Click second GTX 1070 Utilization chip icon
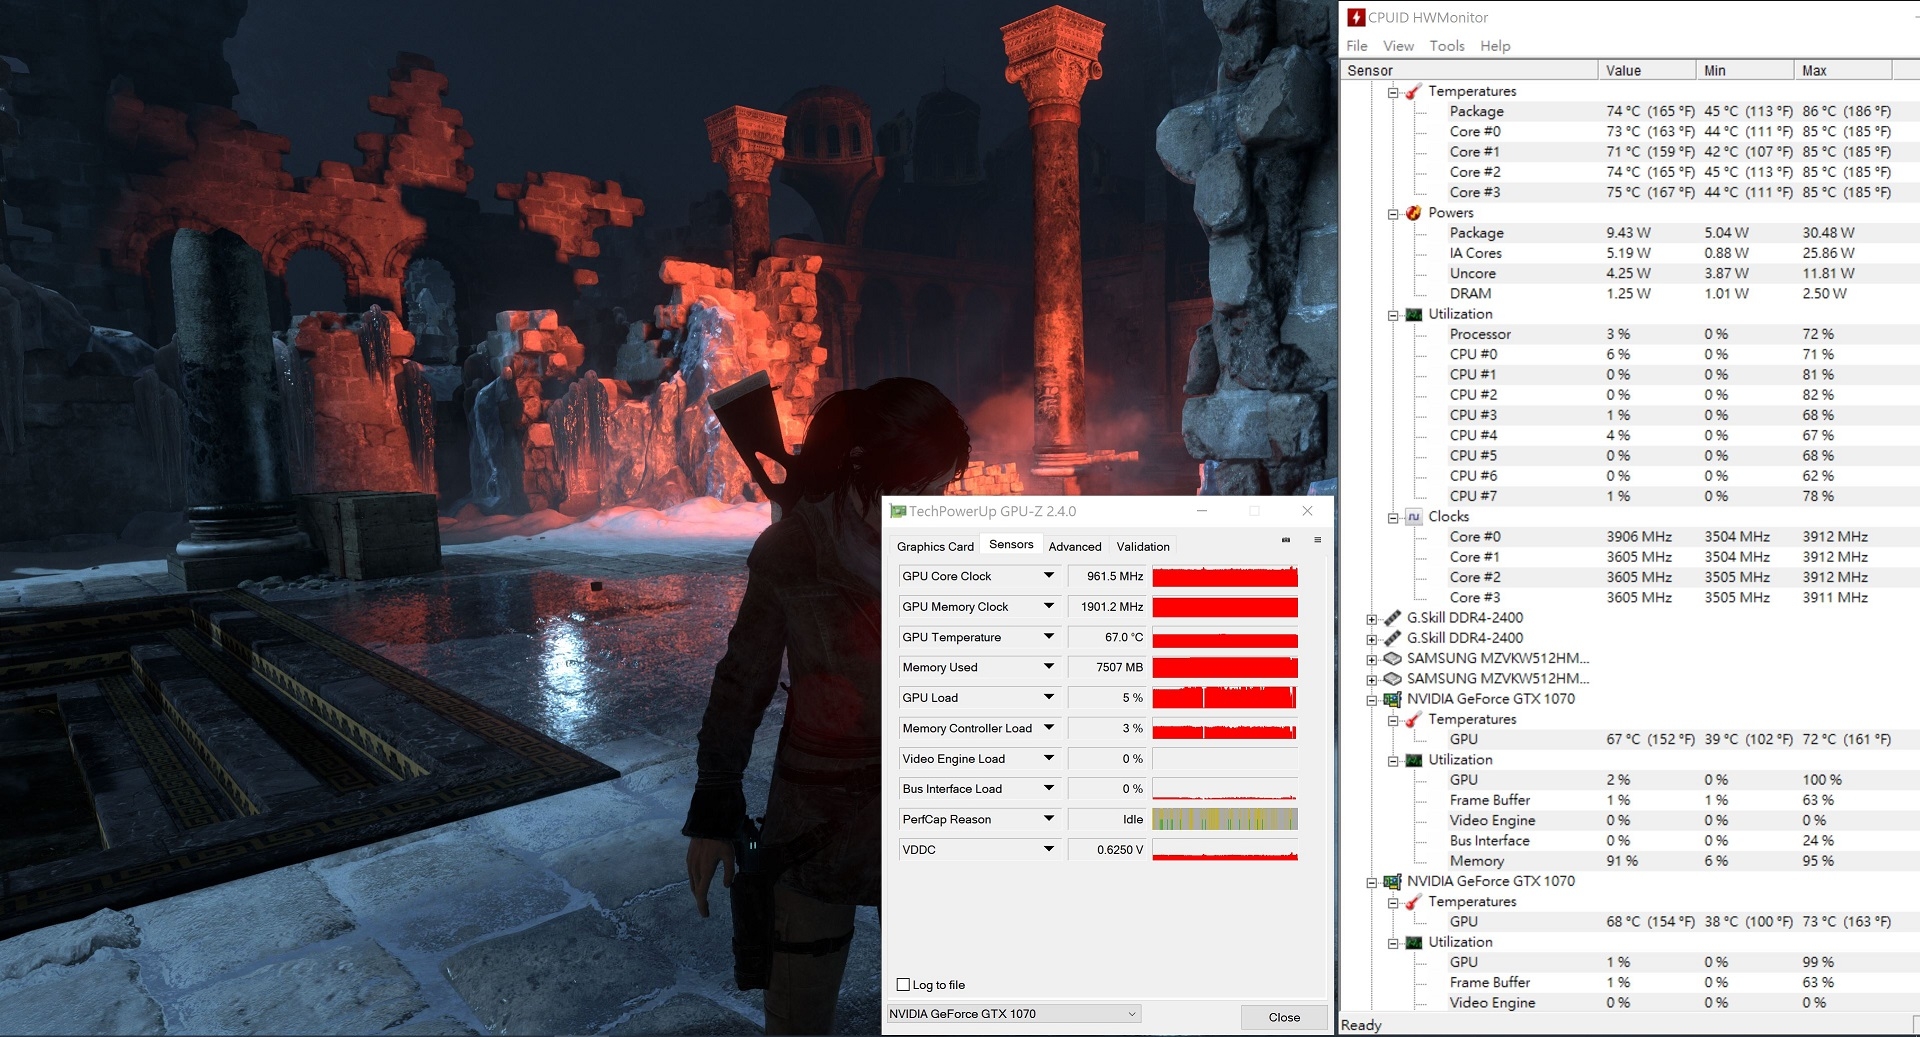Viewport: 1920px width, 1037px height. 1413,942
